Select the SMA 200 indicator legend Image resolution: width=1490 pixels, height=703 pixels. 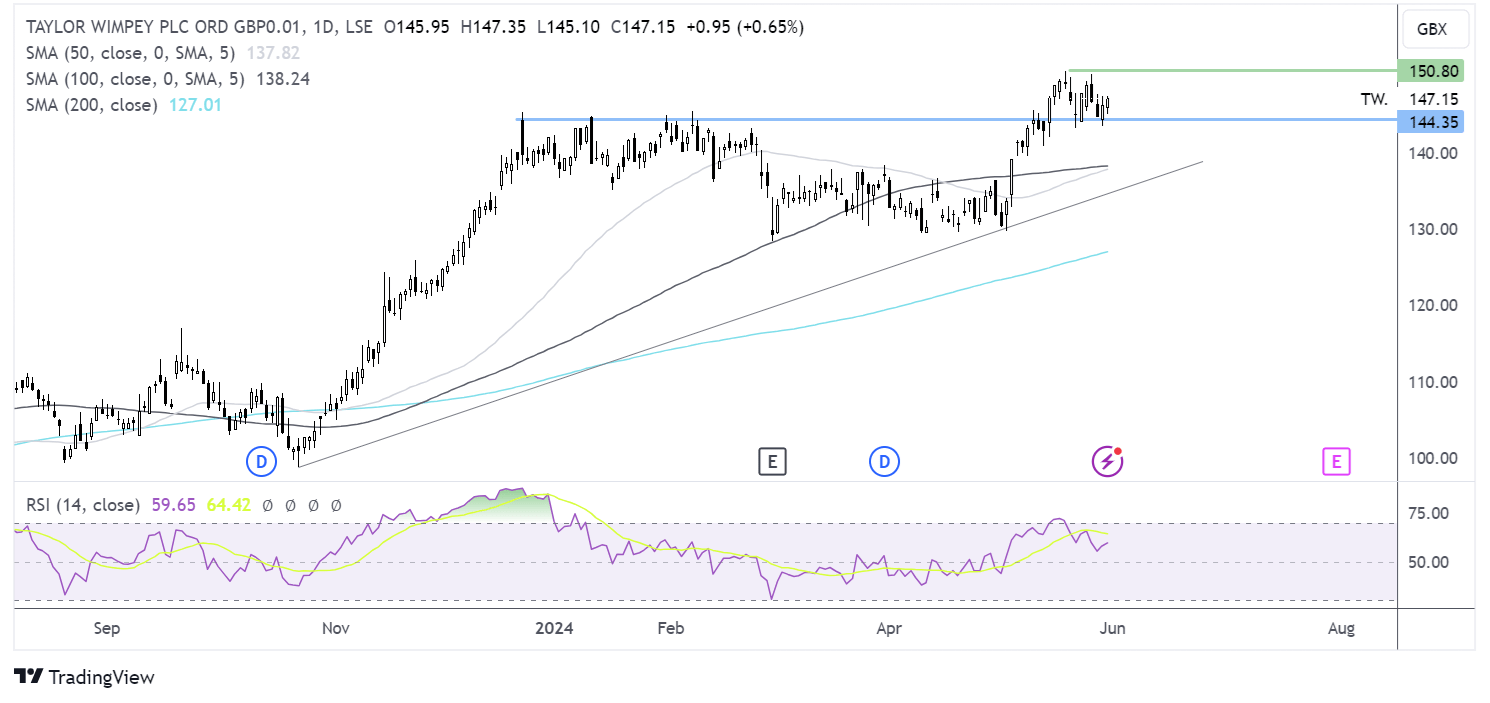pyautogui.click(x=92, y=105)
